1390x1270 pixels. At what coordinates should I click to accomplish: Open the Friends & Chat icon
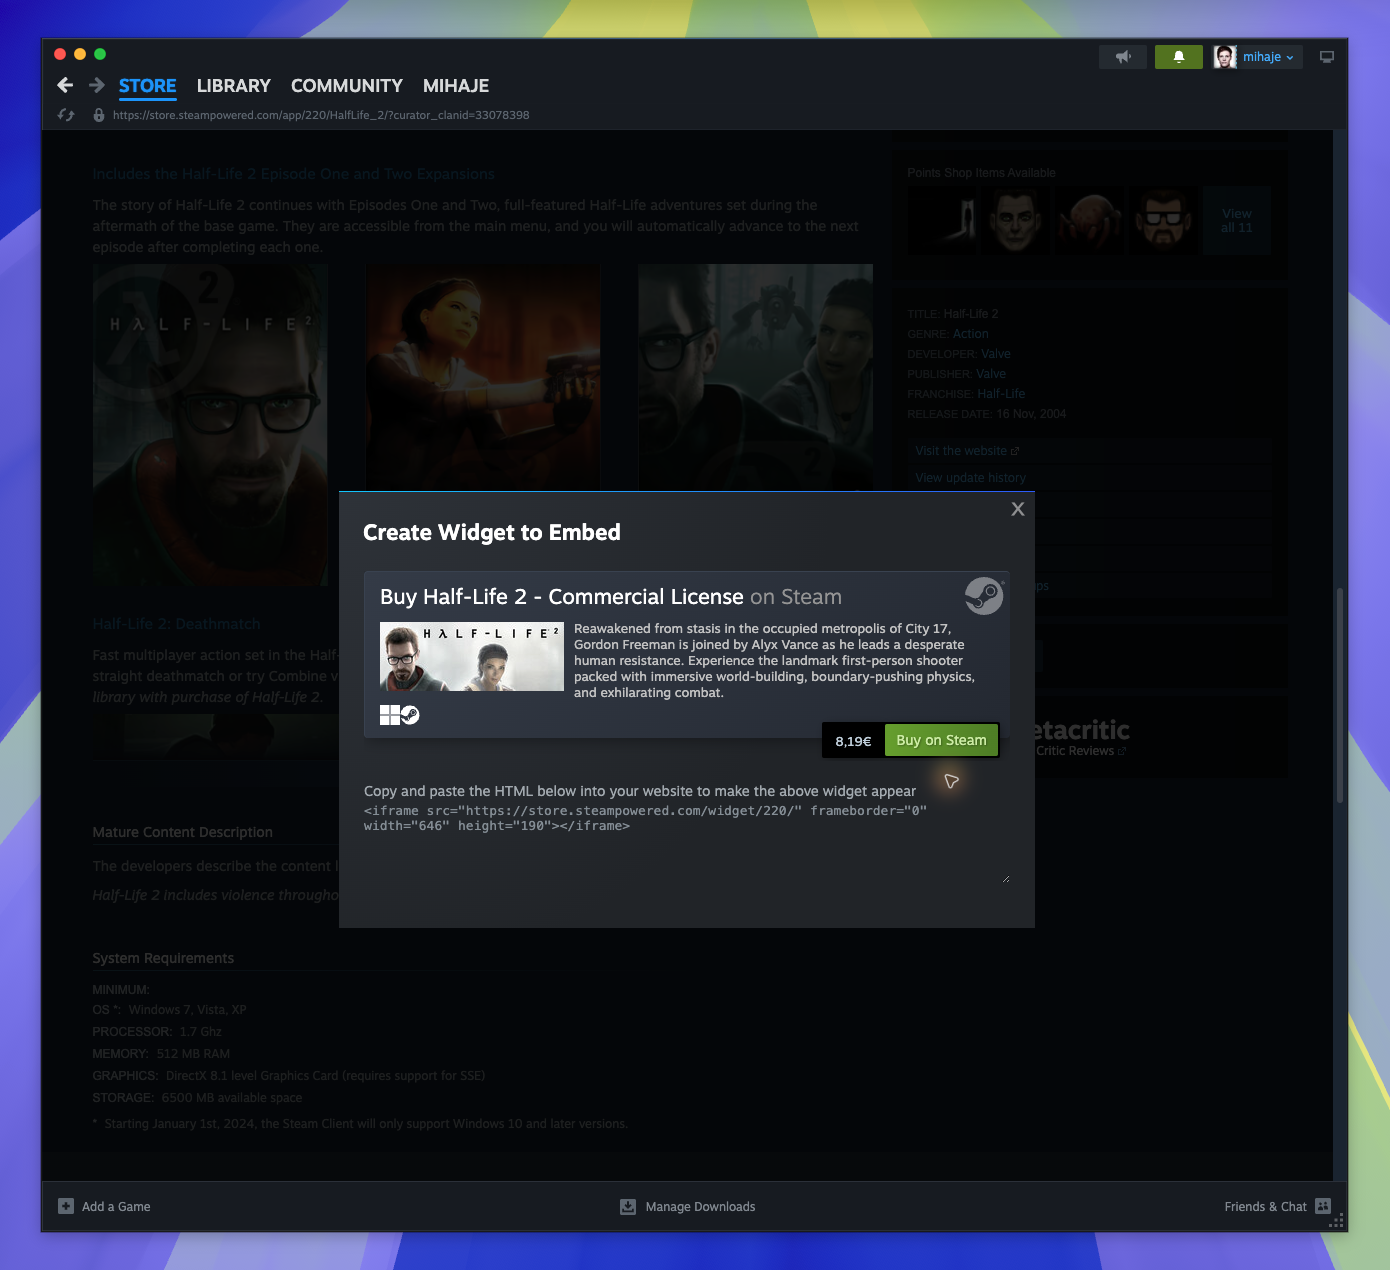click(x=1323, y=1206)
